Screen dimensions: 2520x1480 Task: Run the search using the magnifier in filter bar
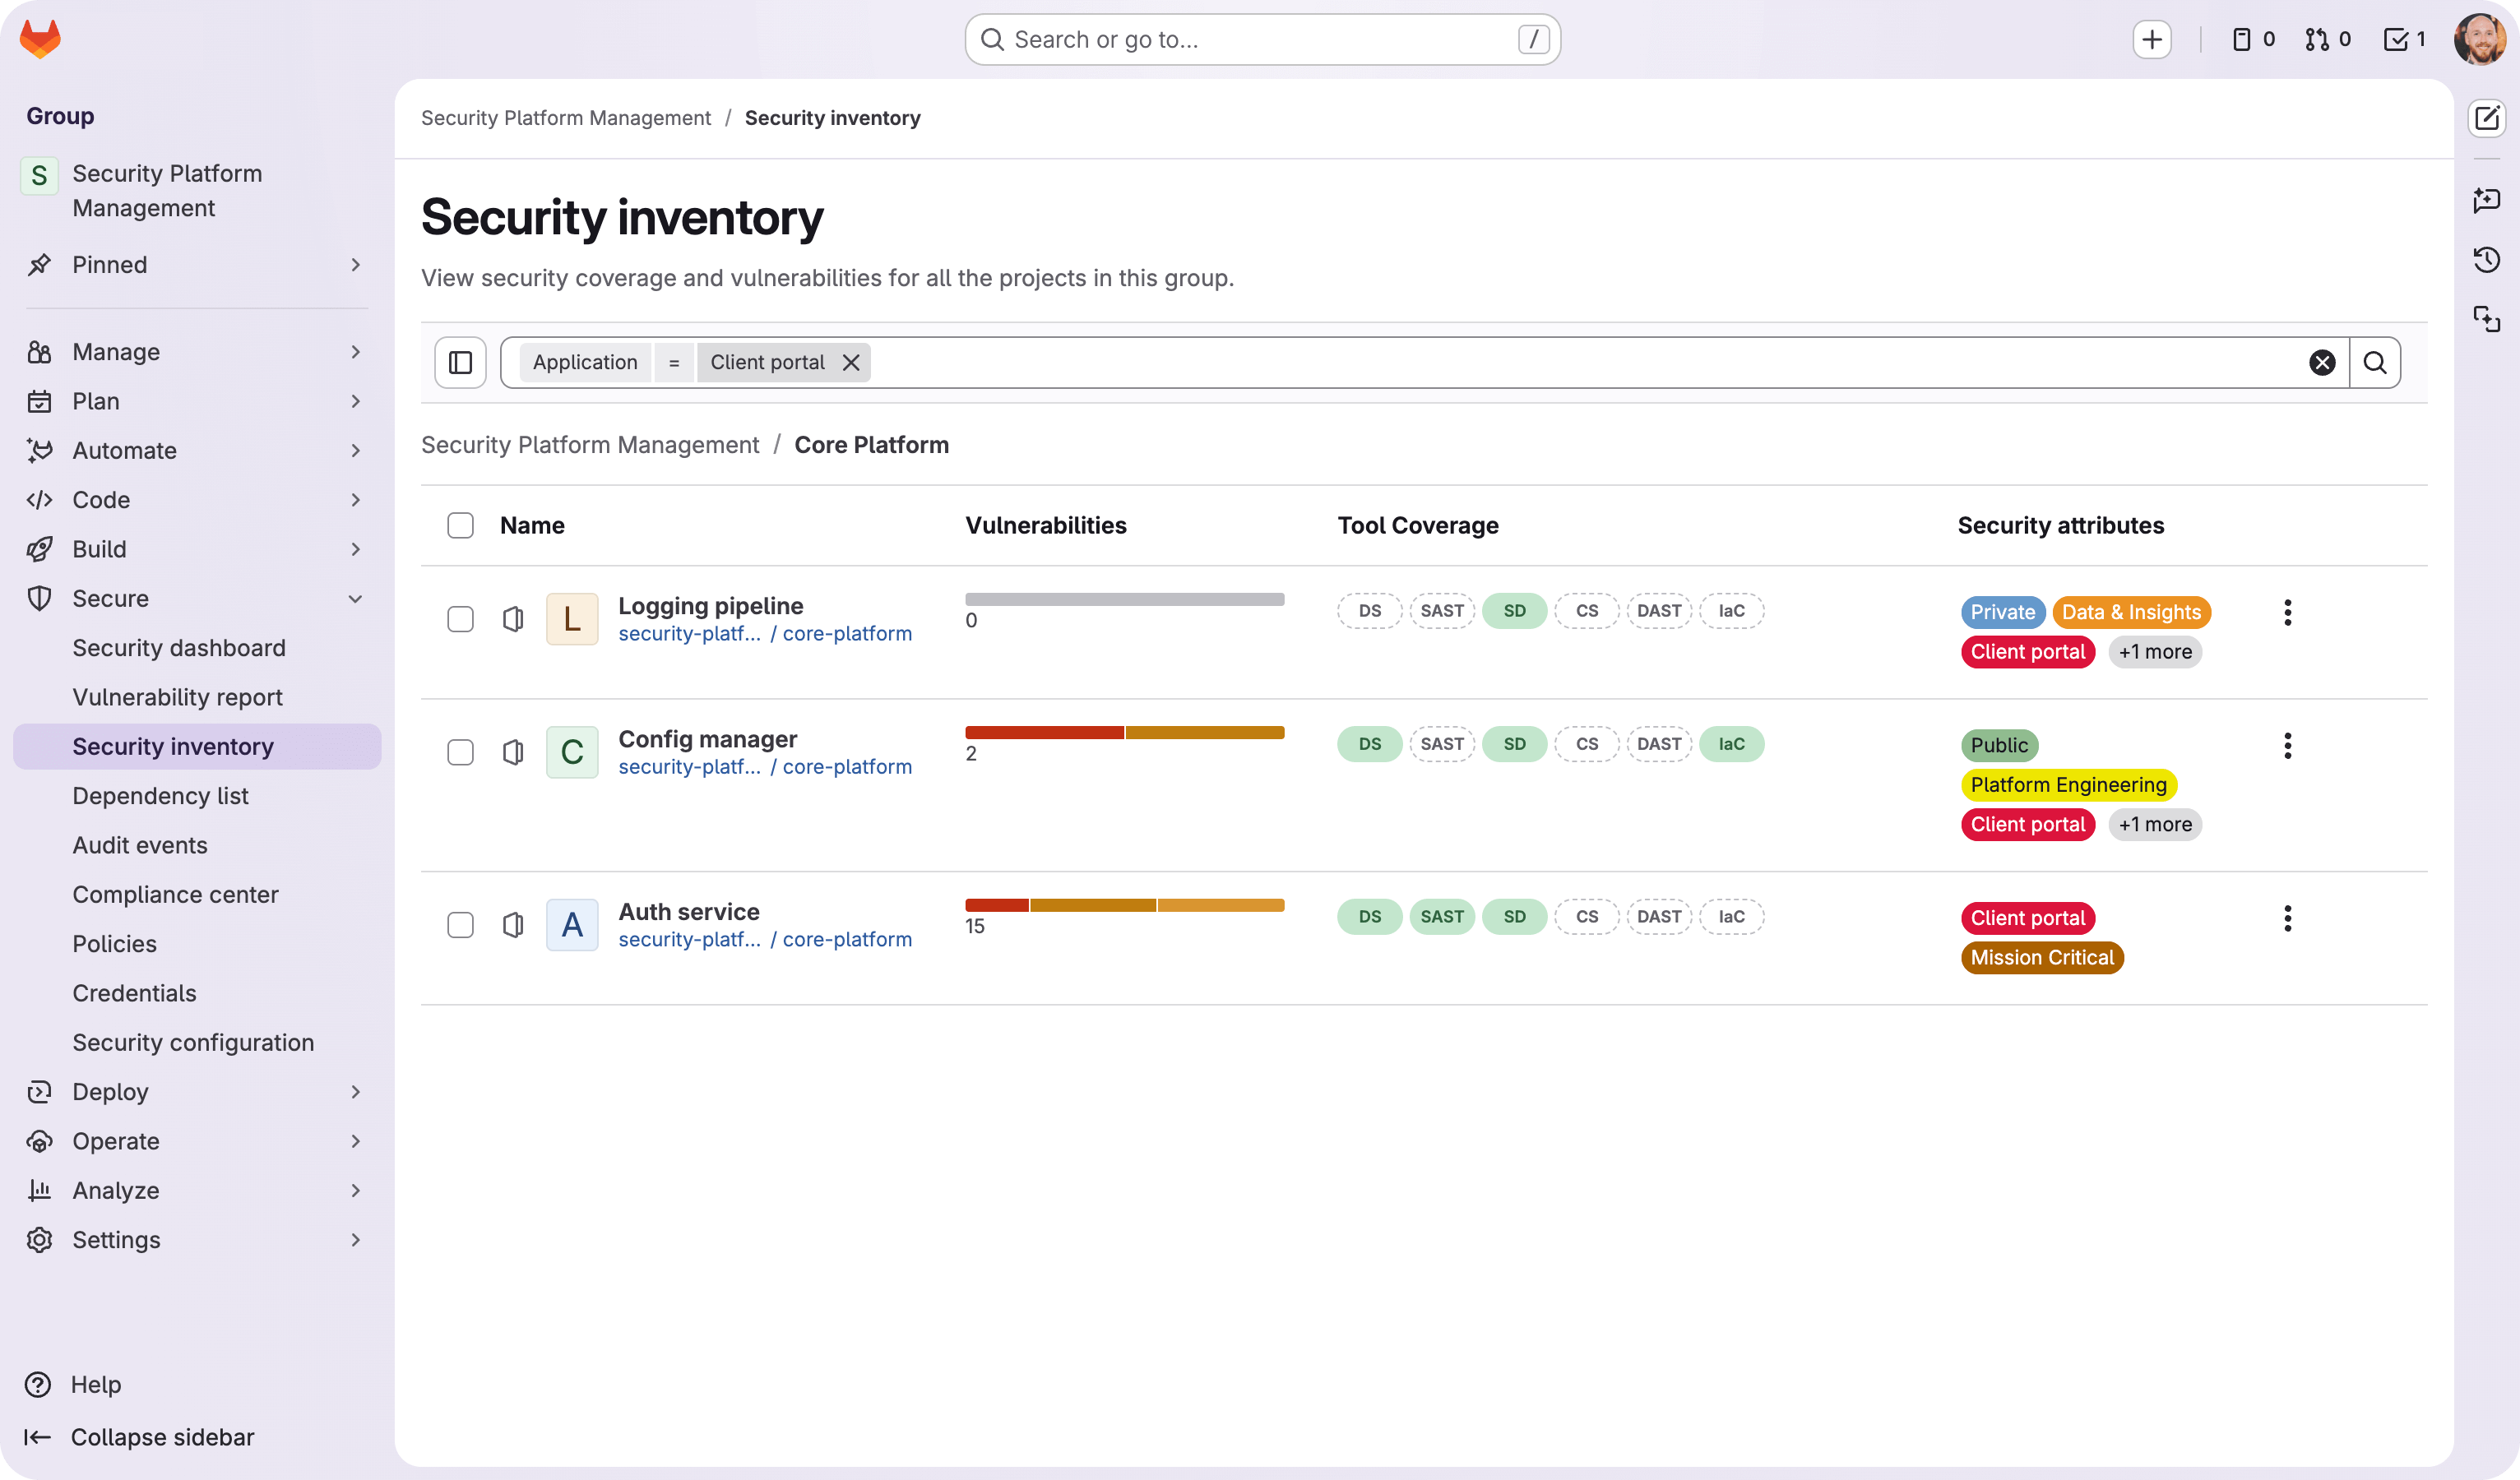click(x=2376, y=362)
